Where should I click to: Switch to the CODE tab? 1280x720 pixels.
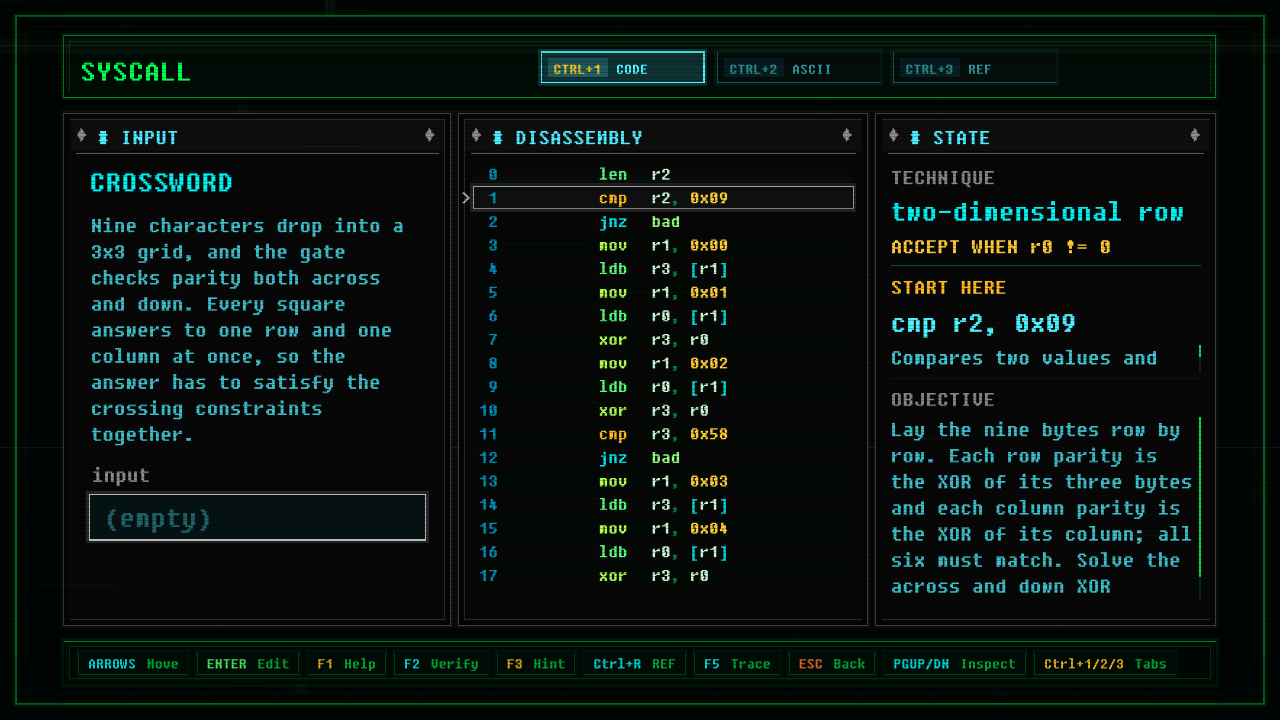pos(622,68)
